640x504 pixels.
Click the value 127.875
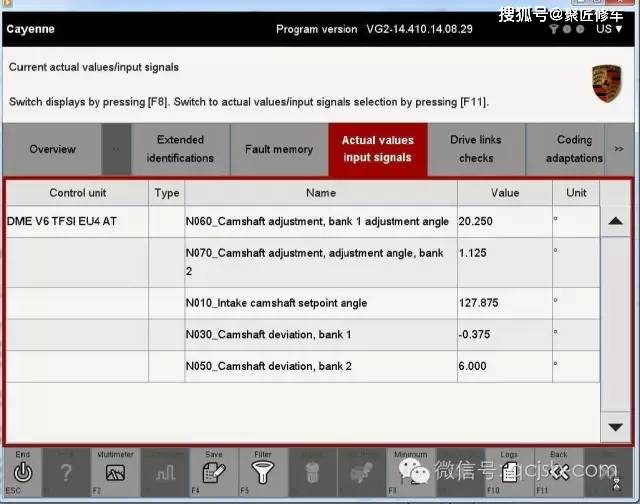(478, 303)
